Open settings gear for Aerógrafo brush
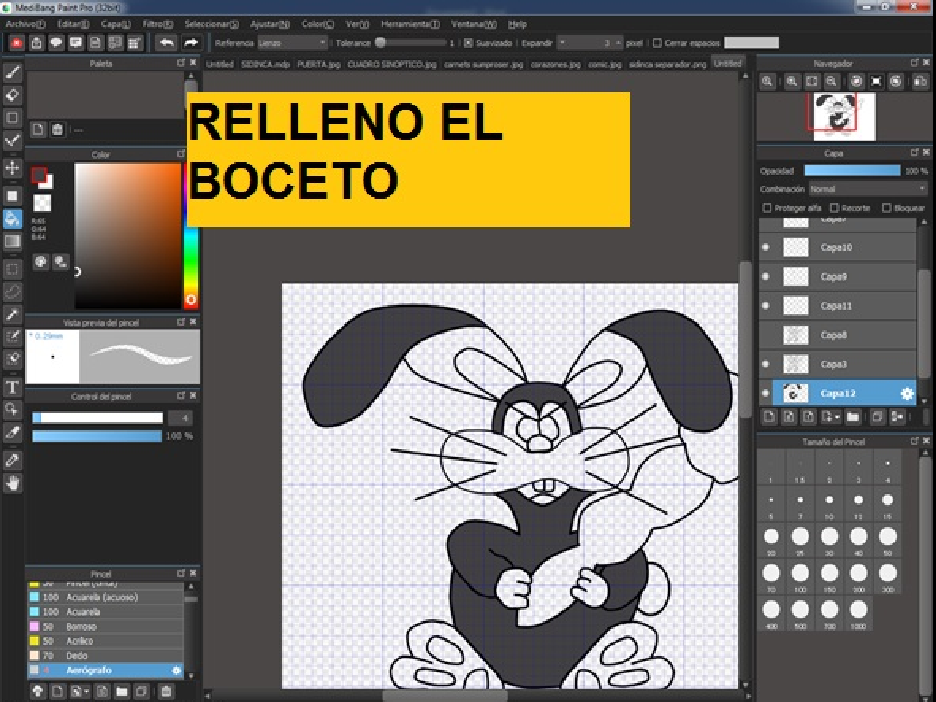Screen dimensions: 936x702 (x=176, y=670)
